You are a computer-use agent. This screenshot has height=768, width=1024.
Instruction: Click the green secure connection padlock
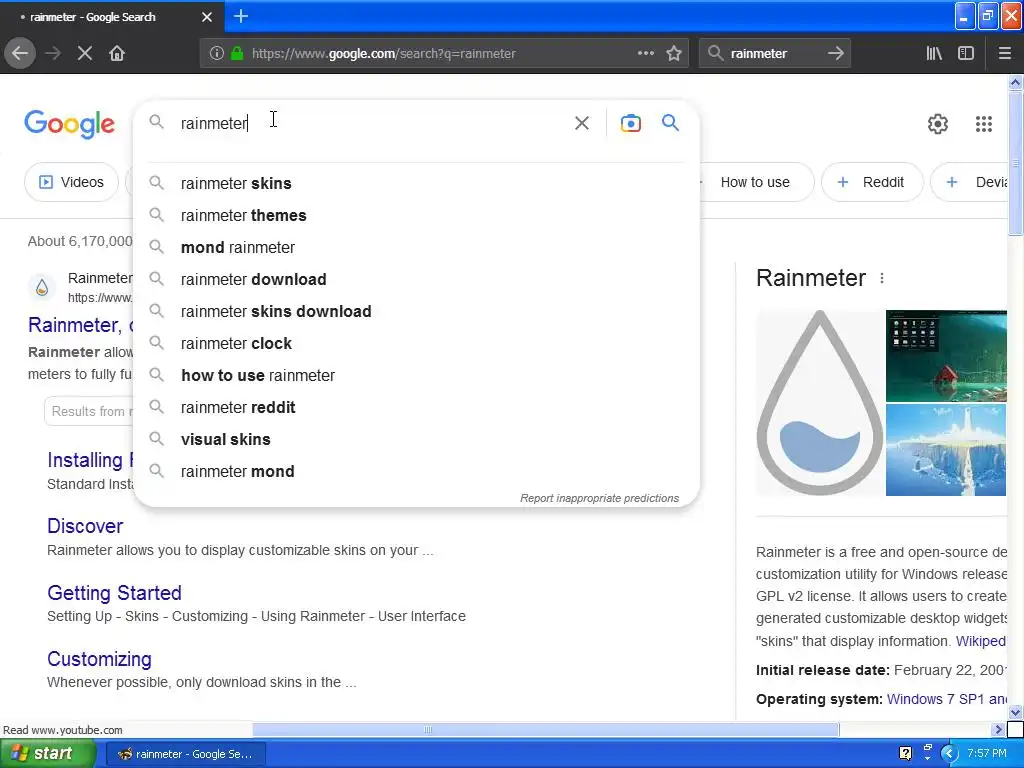237,54
